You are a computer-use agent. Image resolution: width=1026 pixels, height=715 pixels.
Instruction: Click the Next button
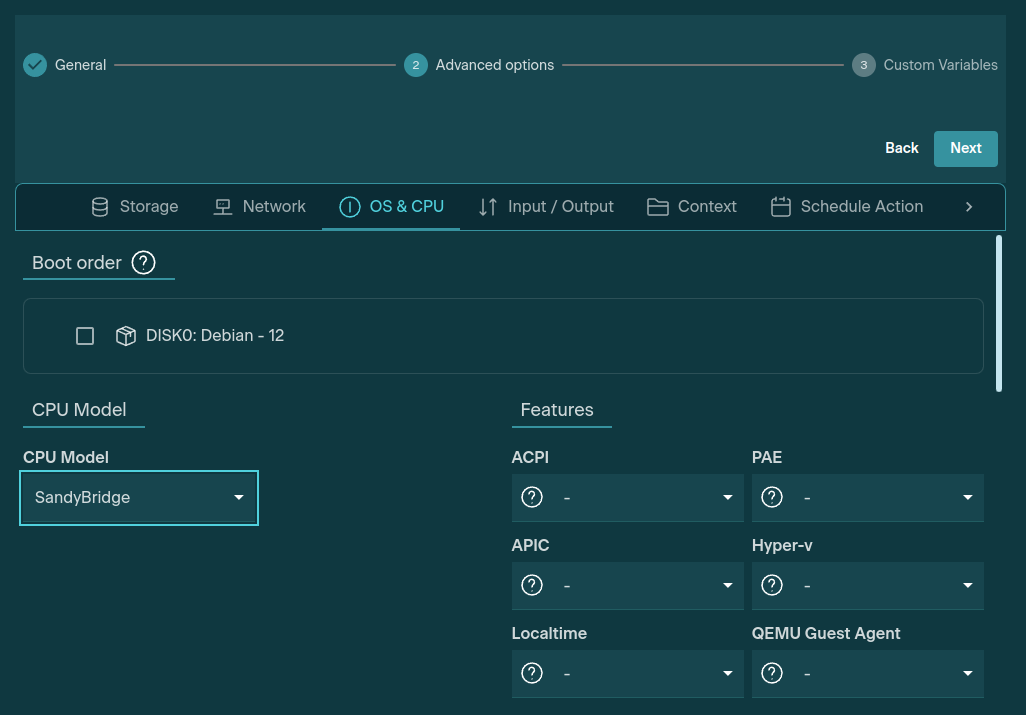[x=965, y=148]
